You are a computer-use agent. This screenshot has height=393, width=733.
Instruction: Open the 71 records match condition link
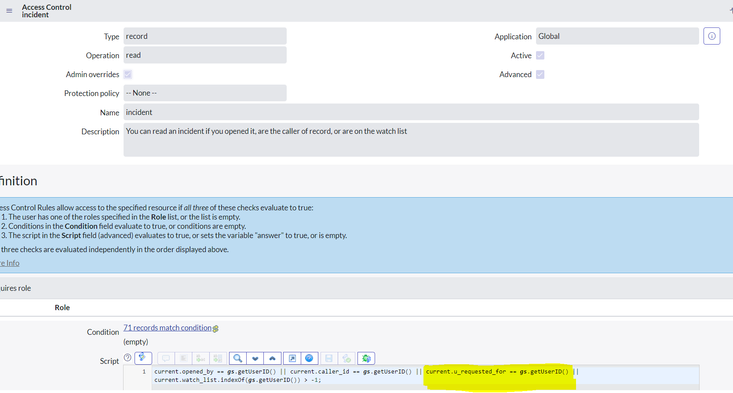tap(167, 328)
